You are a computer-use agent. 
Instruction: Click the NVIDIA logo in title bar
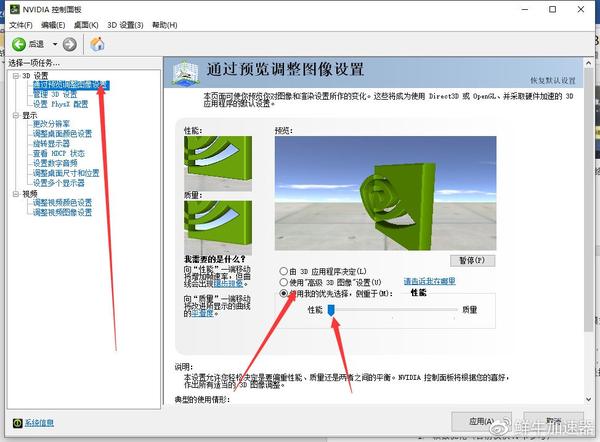(x=14, y=9)
